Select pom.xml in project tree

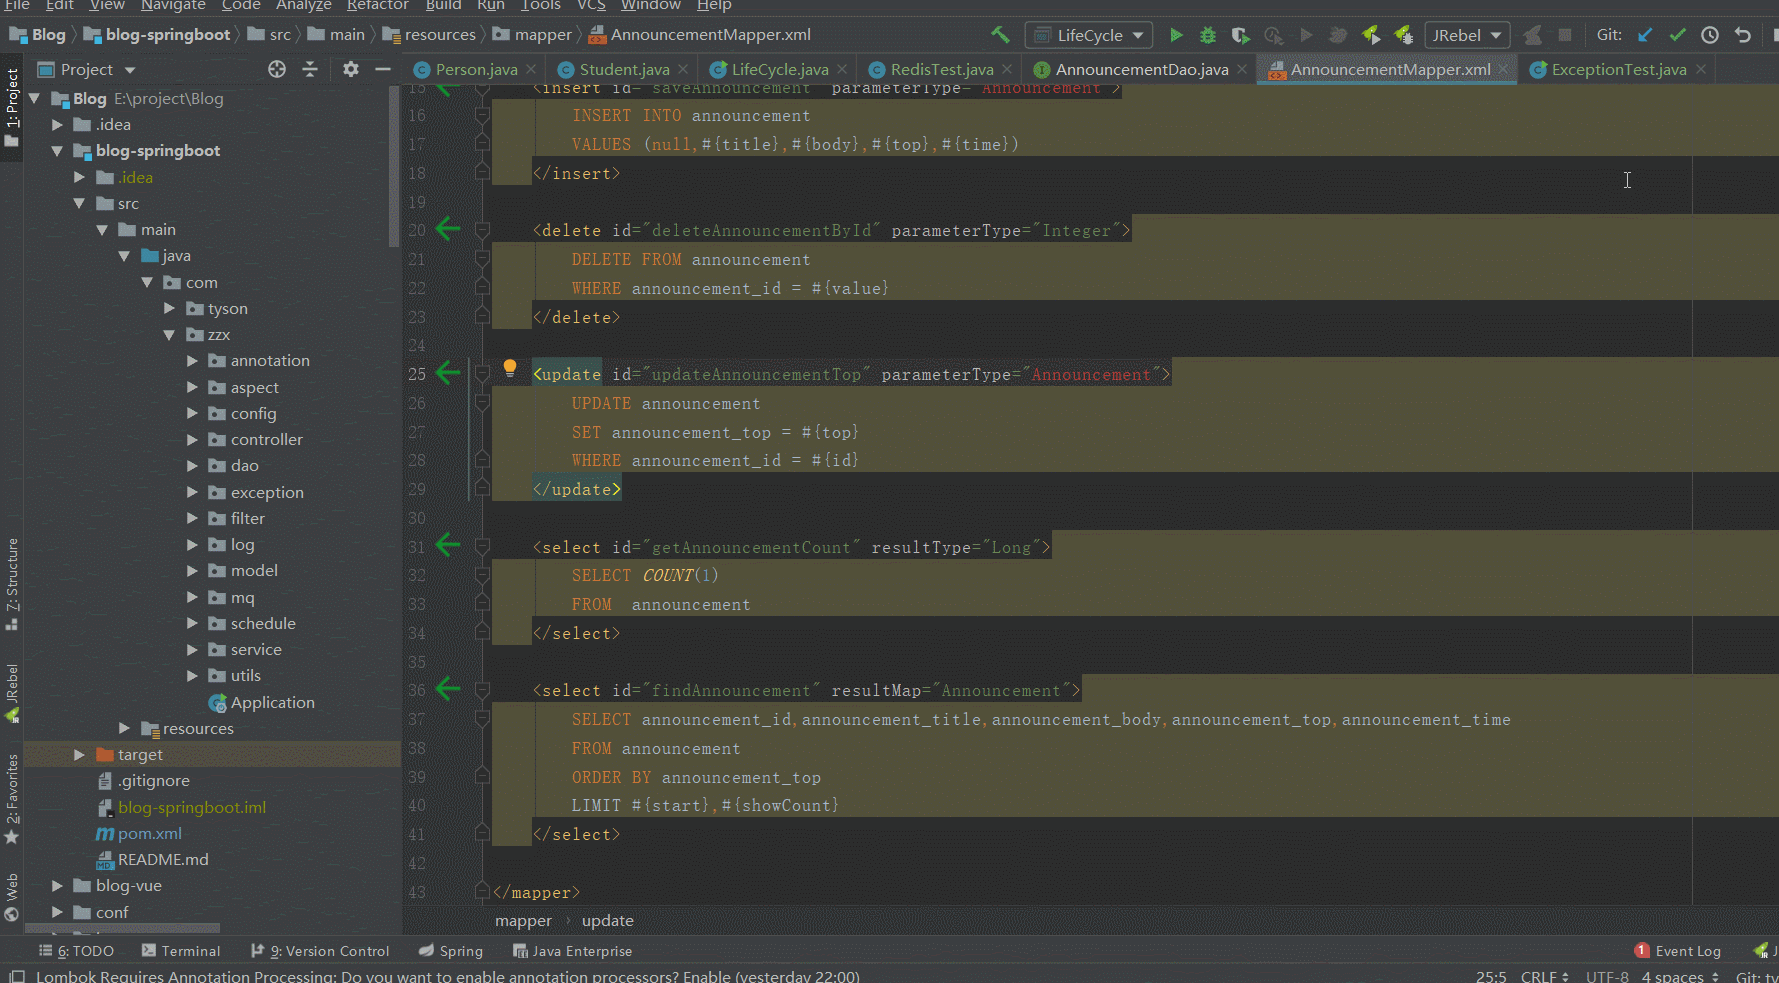coord(150,833)
